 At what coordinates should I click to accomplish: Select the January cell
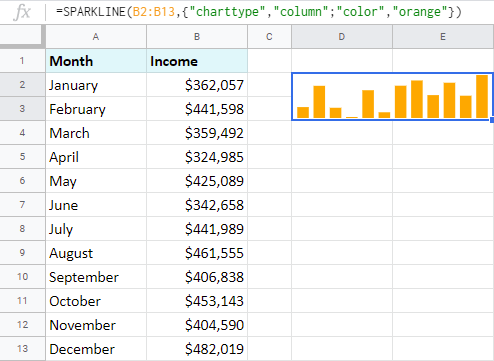pos(96,85)
